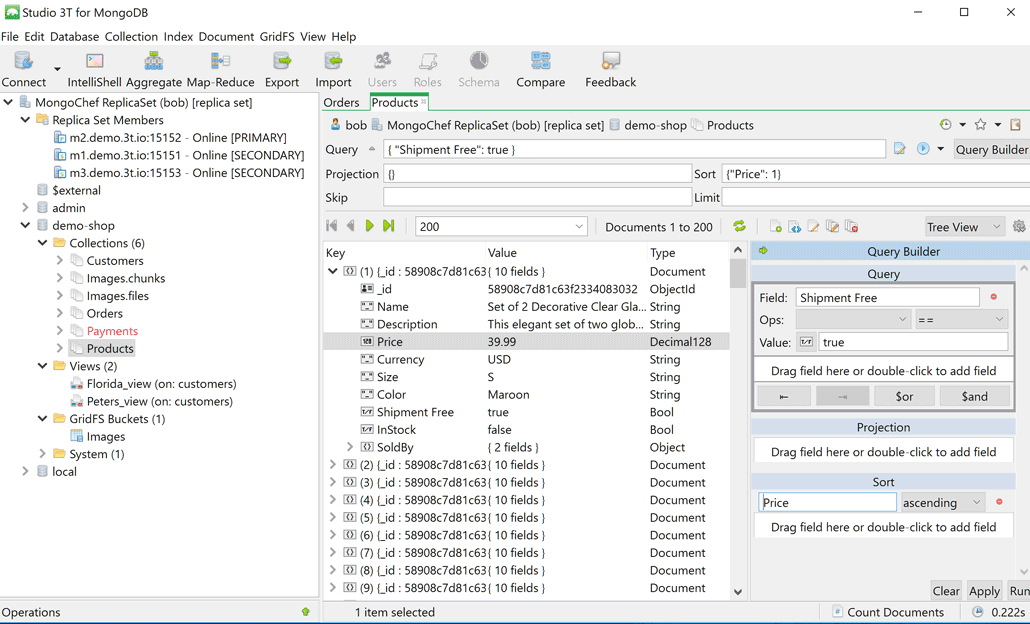
Task: Expand the Customers collection
Action: [60, 260]
